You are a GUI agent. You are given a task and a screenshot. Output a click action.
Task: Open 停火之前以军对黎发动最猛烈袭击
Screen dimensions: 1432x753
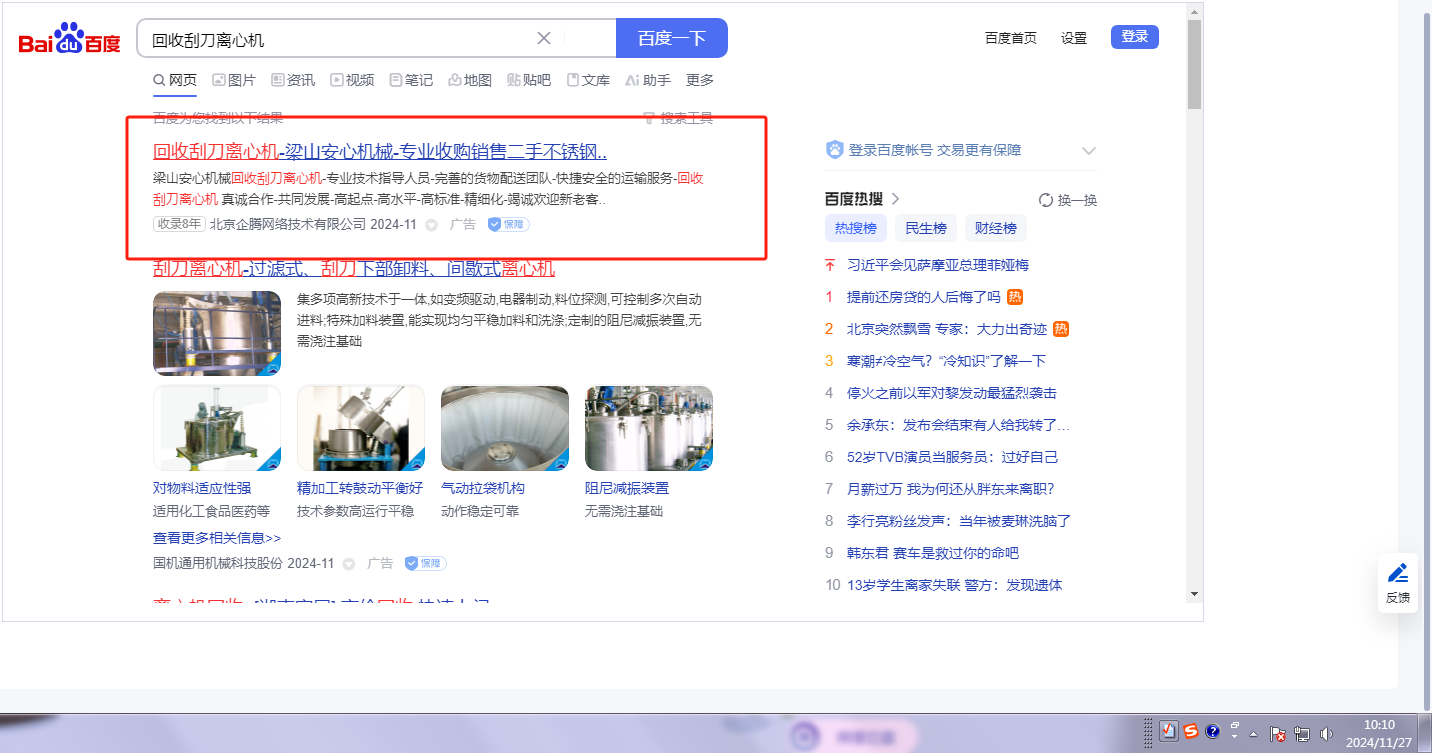pyautogui.click(x=952, y=393)
